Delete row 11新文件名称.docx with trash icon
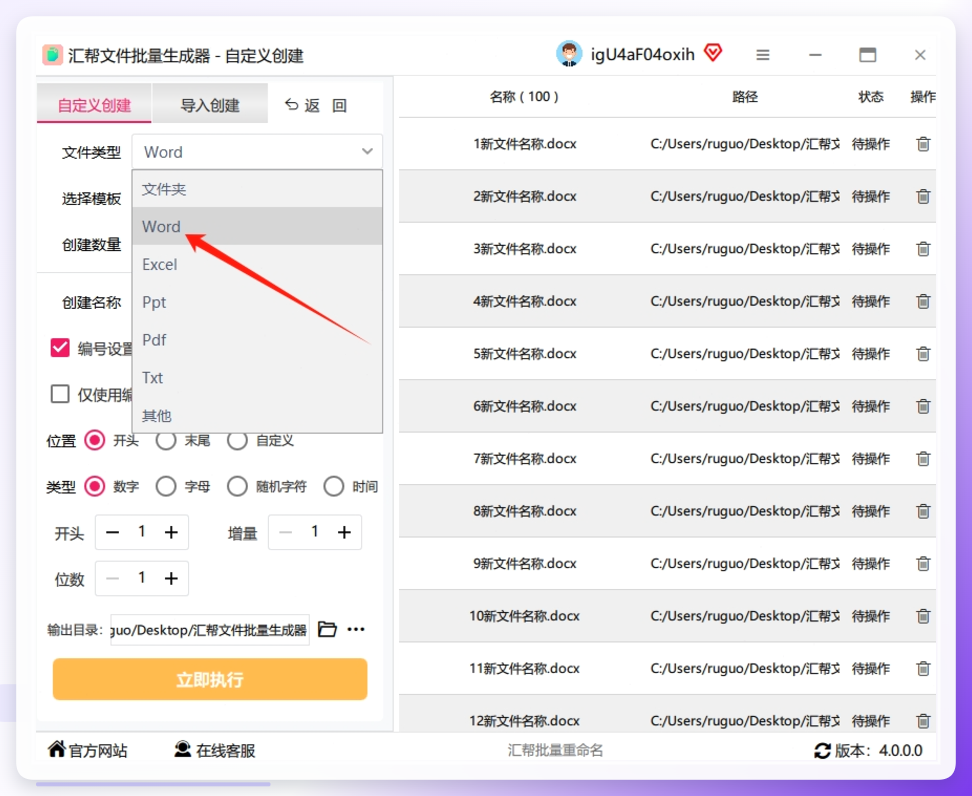The image size is (972, 796). point(923,668)
